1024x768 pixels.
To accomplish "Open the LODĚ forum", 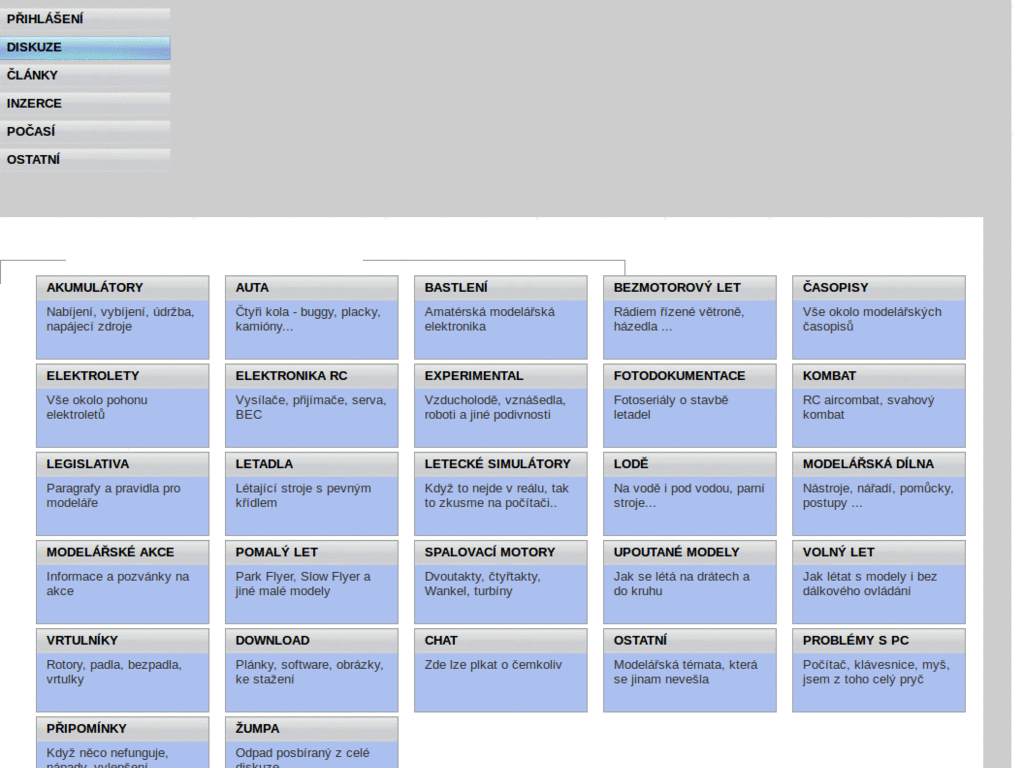I will tap(631, 464).
